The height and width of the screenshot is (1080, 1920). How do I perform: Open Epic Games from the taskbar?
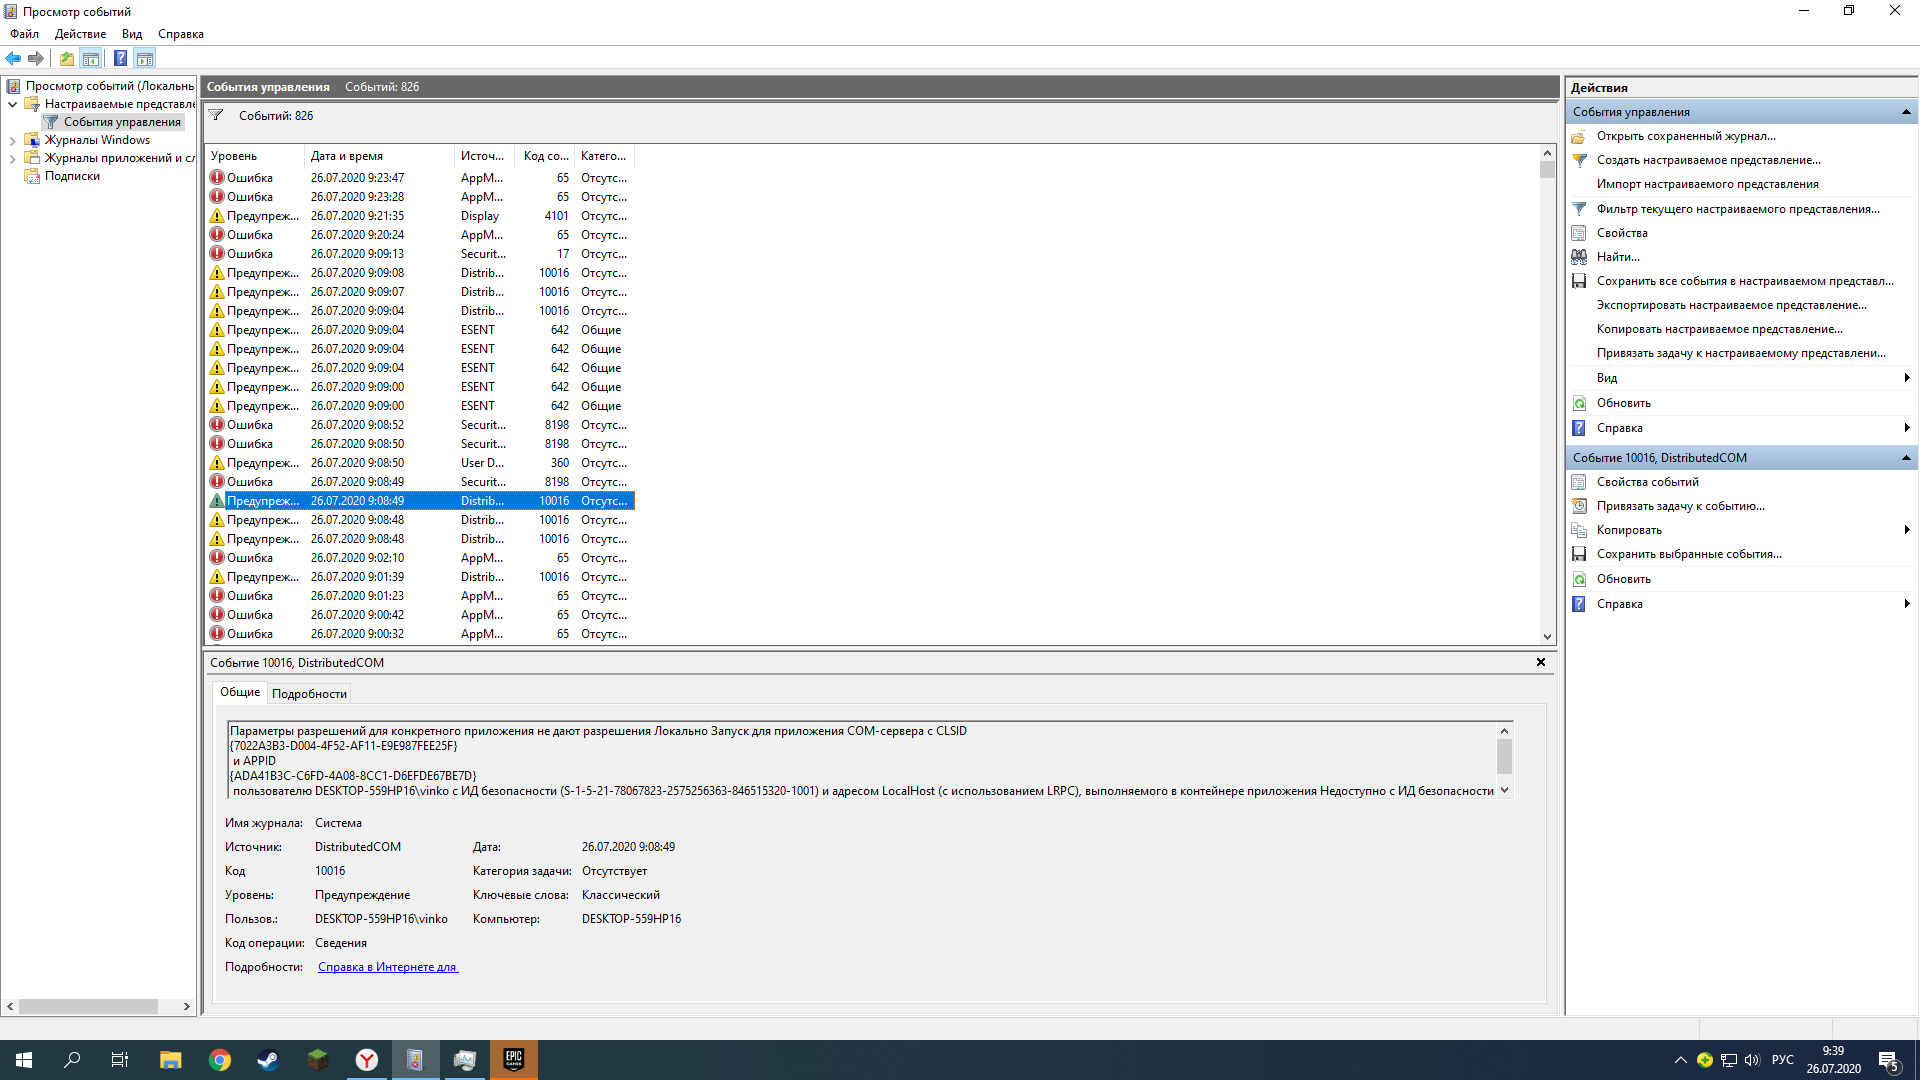[x=514, y=1060]
